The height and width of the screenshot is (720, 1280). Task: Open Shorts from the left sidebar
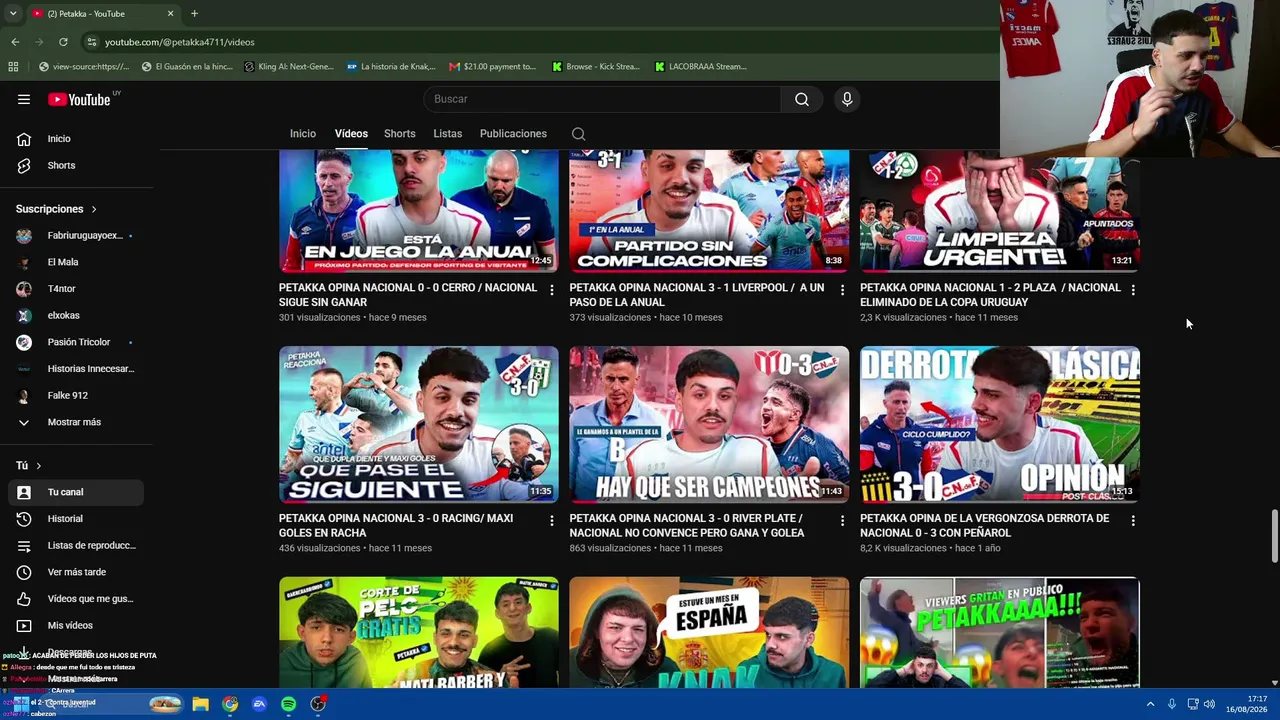[x=75, y=166]
